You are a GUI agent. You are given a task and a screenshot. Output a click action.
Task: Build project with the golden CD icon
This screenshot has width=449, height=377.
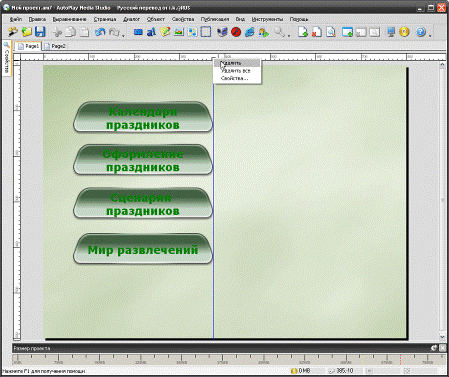[x=404, y=32]
